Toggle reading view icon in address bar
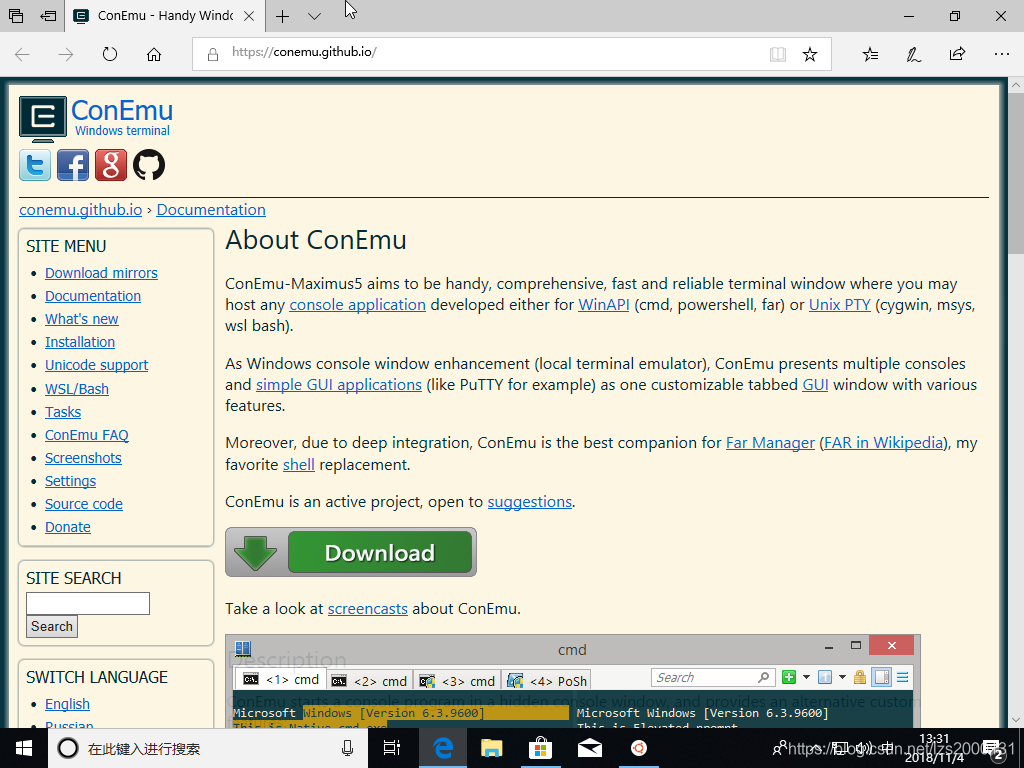This screenshot has height=768, width=1024. pos(777,54)
